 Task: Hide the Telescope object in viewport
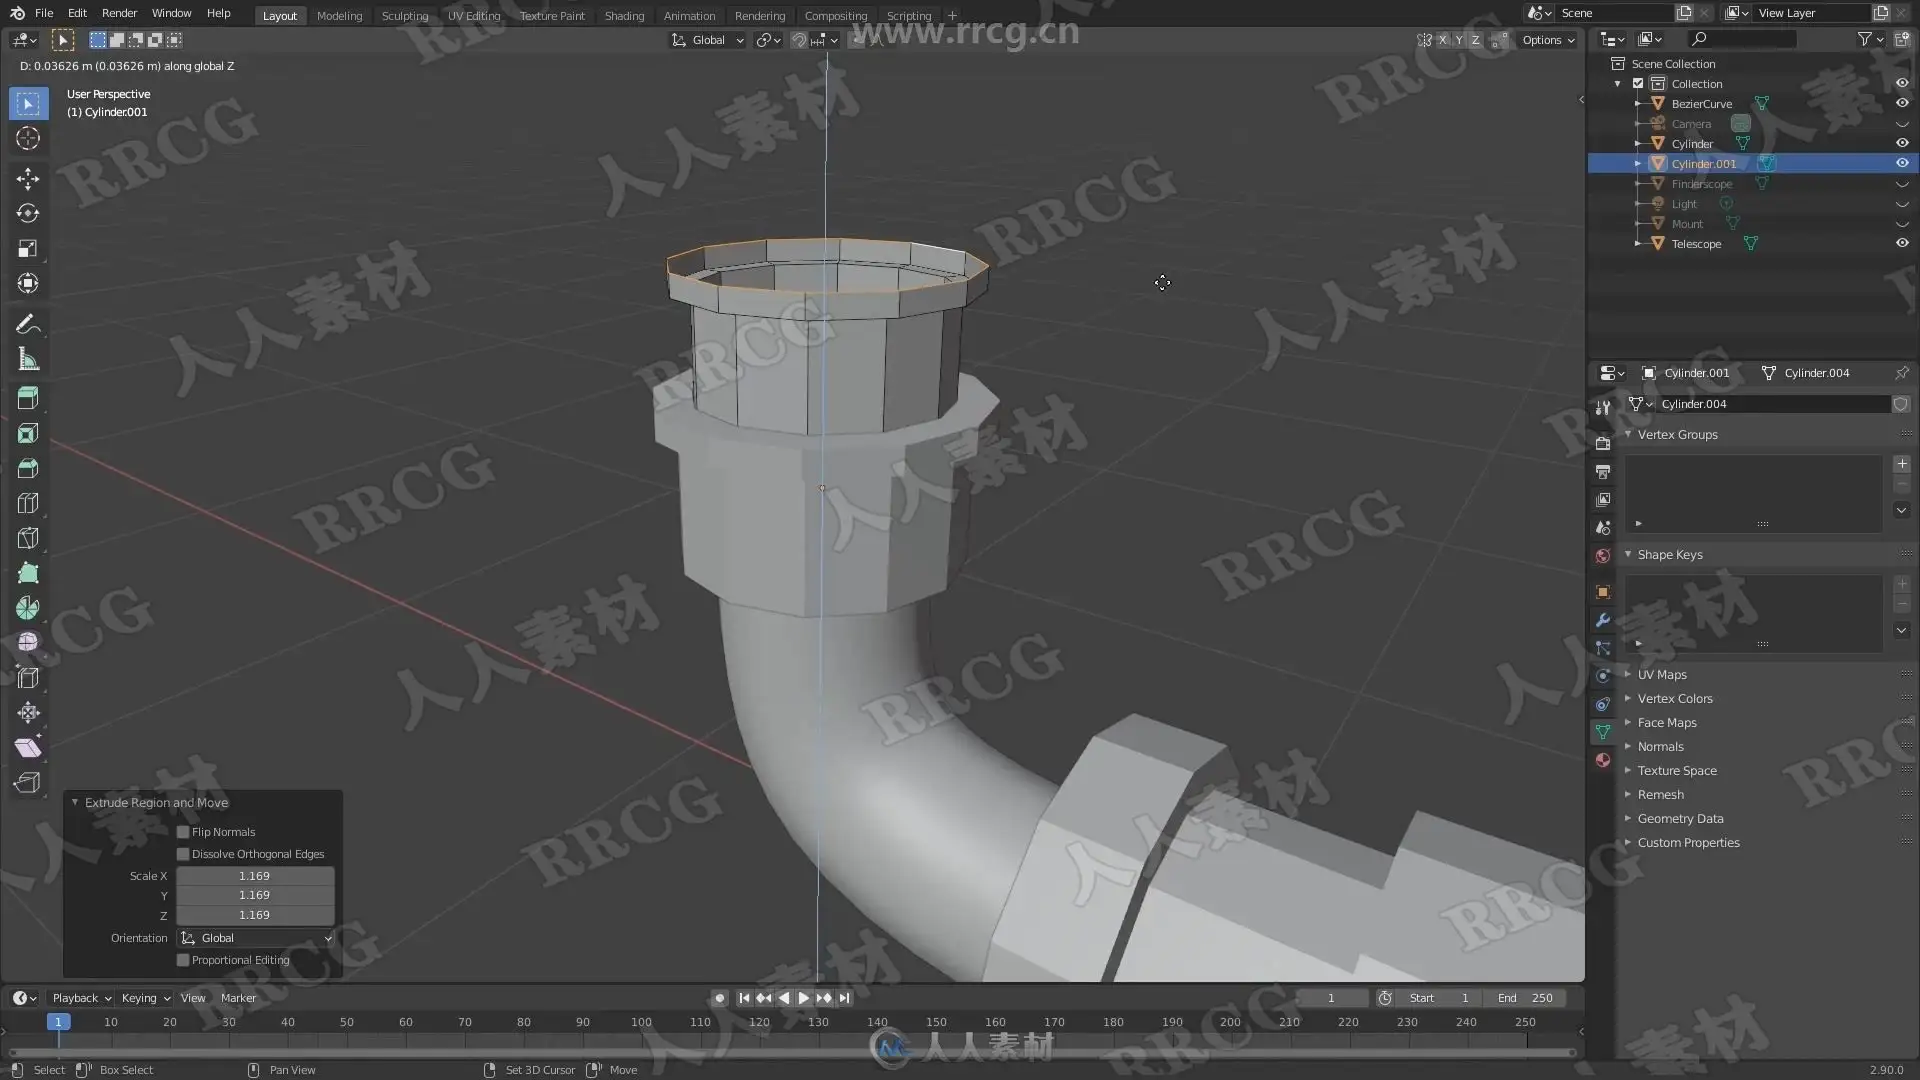(x=1902, y=243)
